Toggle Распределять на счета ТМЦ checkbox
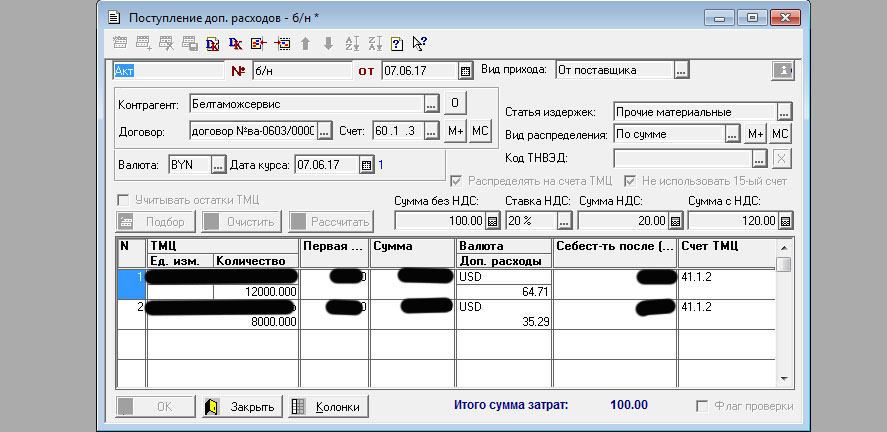This screenshot has width=887, height=432. coord(458,181)
